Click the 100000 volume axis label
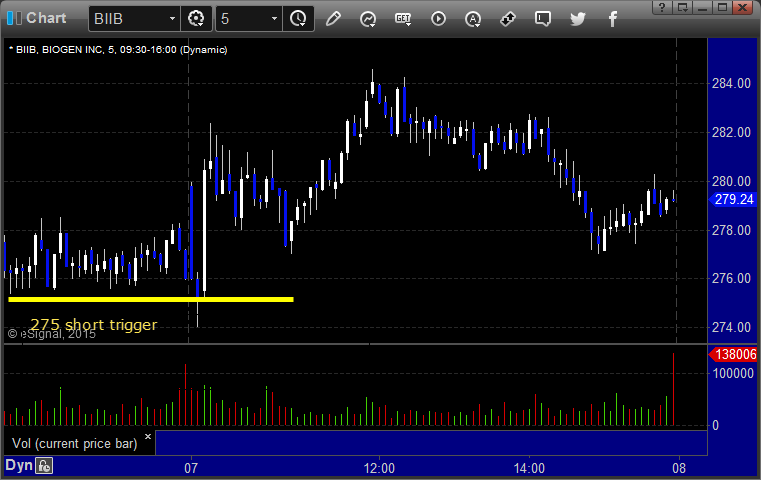The image size is (761, 480). tap(733, 373)
